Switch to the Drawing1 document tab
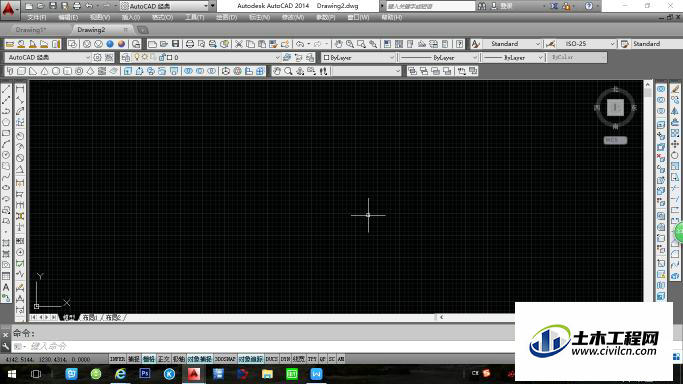The width and height of the screenshot is (683, 384). (30, 30)
